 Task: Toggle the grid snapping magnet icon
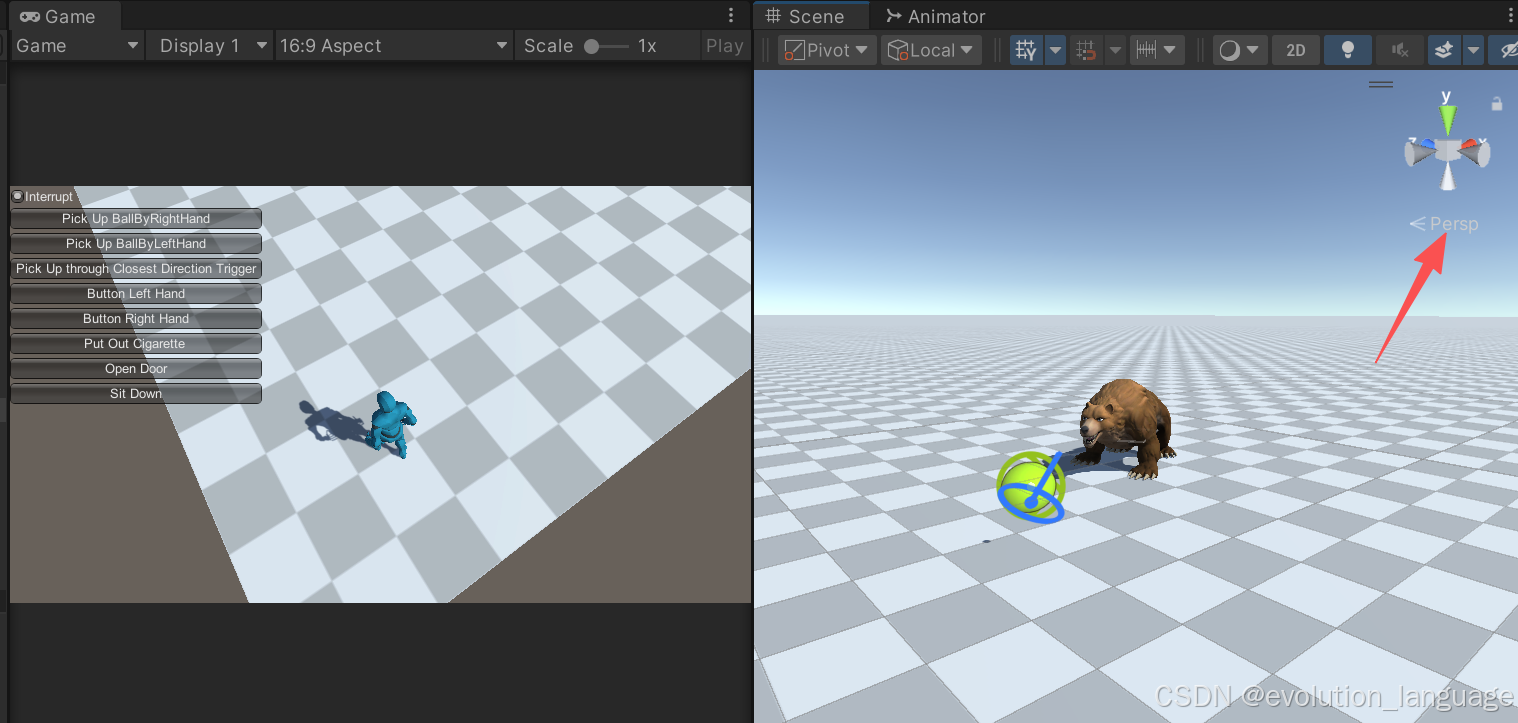[x=1085, y=50]
